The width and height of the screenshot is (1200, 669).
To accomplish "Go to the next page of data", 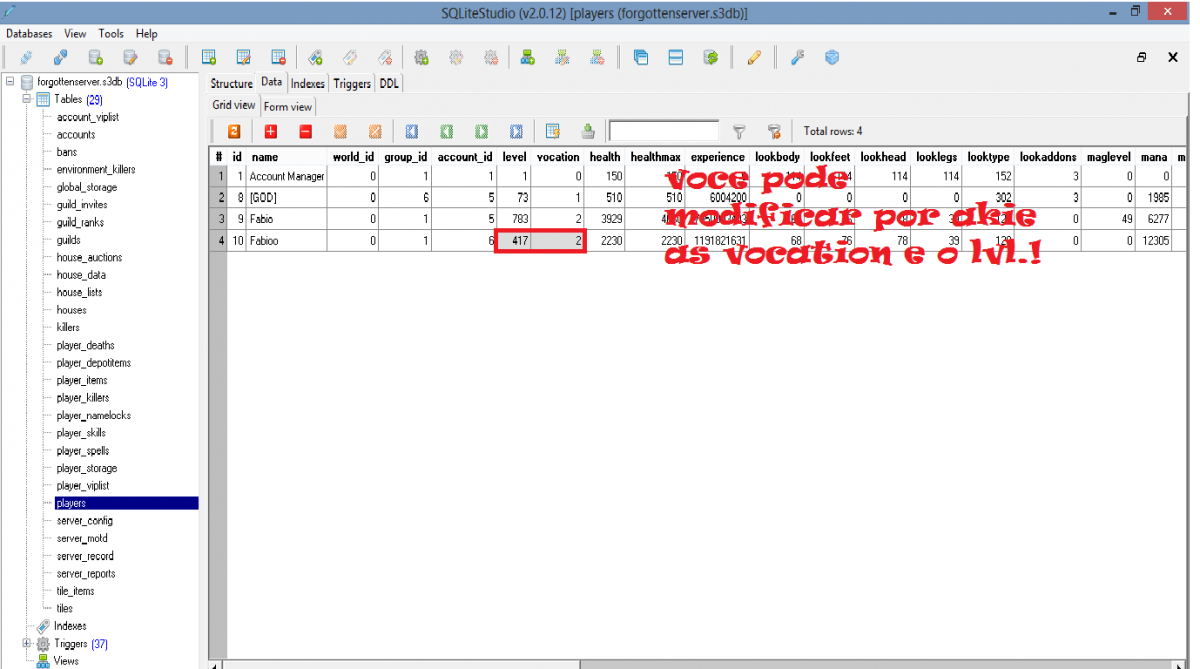I will (481, 131).
